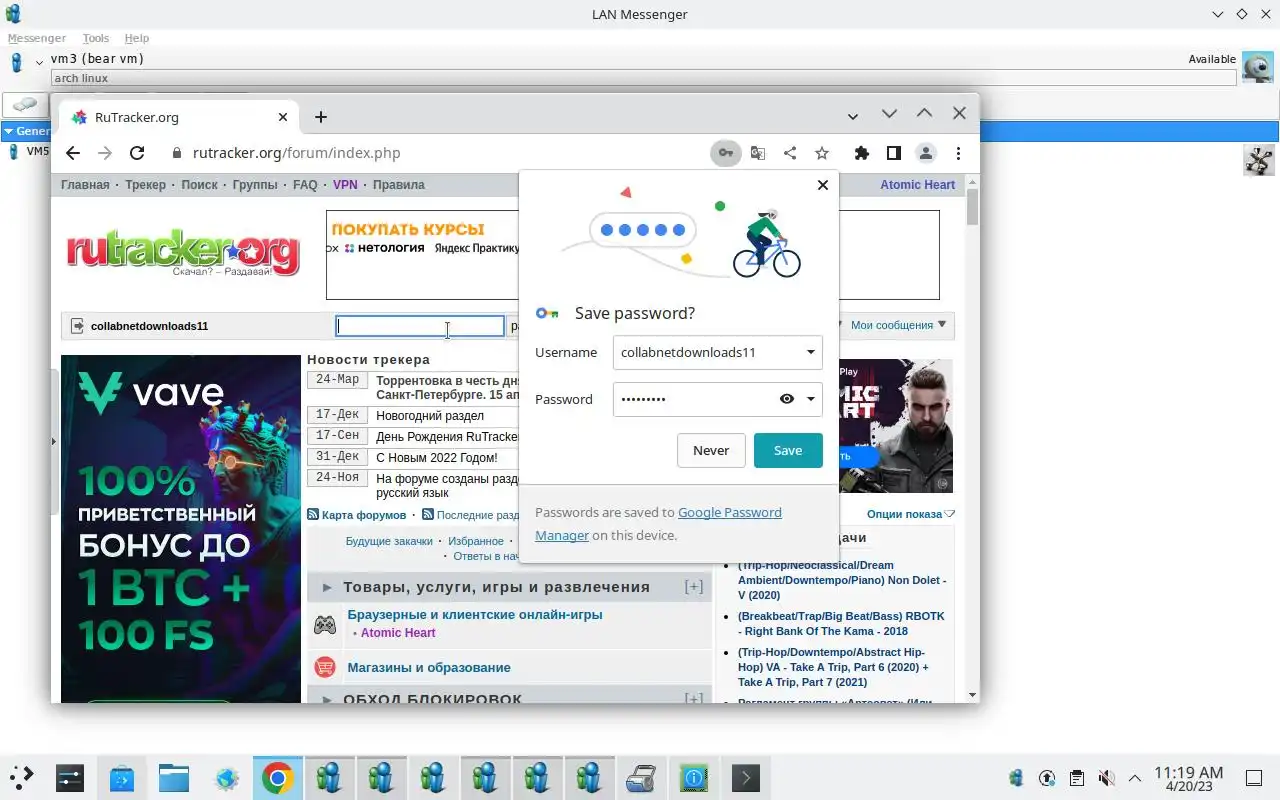Expand Товары, услуги section with [+] button

693,587
